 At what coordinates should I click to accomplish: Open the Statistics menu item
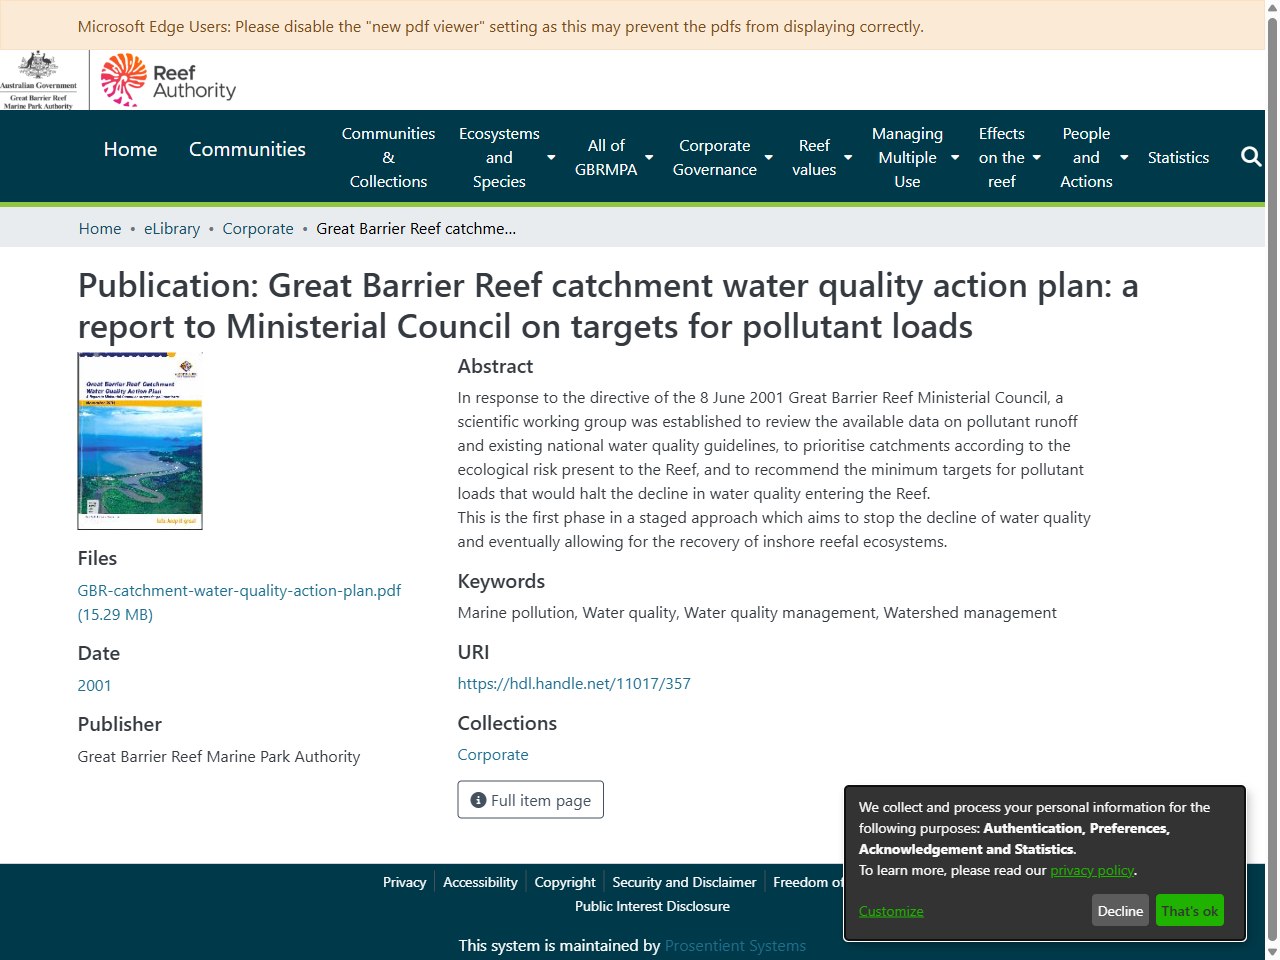1178,158
